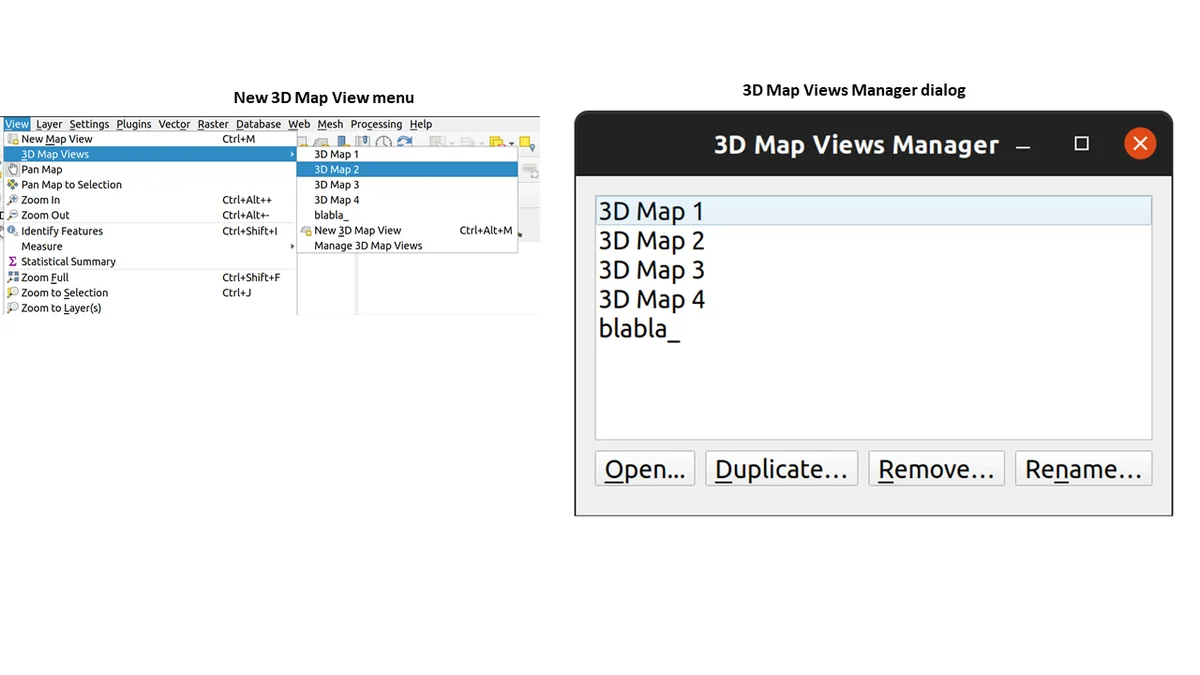
Task: Click the Pan Map to Selection icon
Action: (12, 185)
